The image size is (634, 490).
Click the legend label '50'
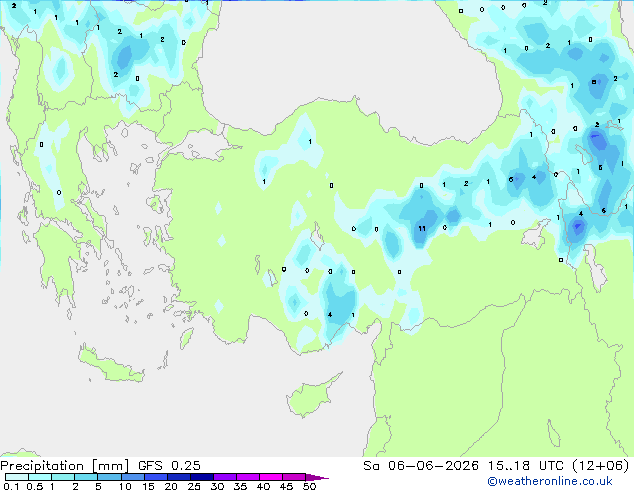point(309,486)
